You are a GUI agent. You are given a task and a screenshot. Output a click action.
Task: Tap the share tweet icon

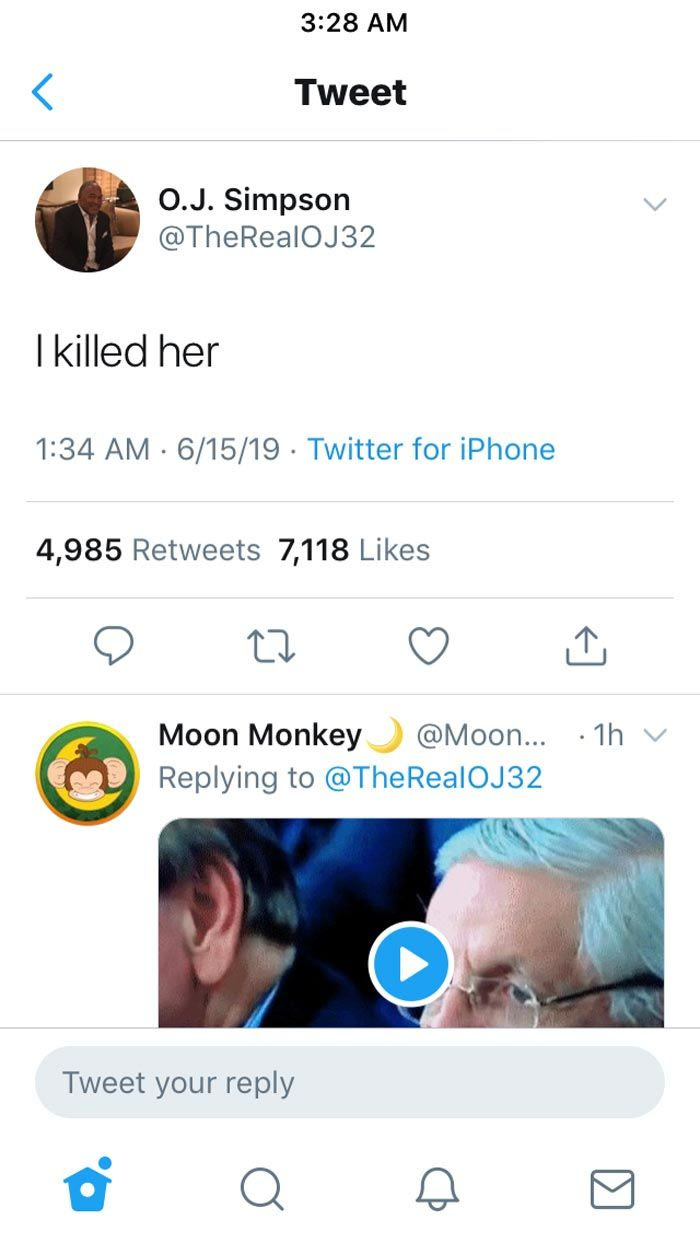[x=586, y=647]
